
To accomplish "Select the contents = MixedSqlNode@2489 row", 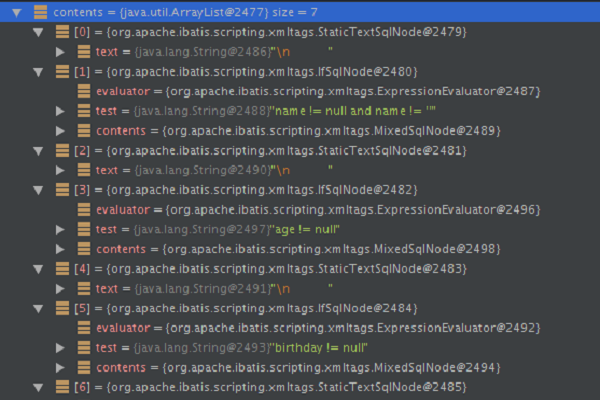I will click(x=300, y=131).
